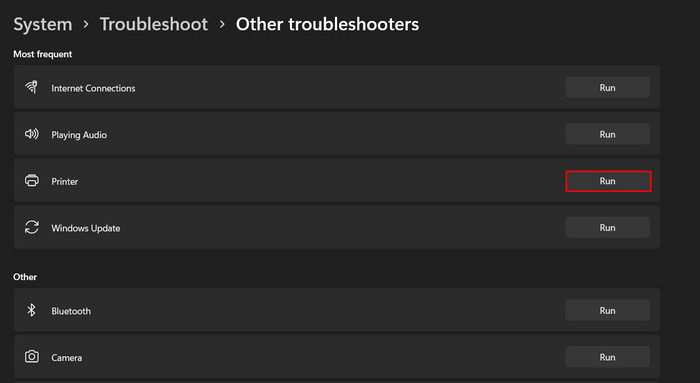Click the Internet Connections wifi icon
This screenshot has width=700, height=383.
[32, 87]
